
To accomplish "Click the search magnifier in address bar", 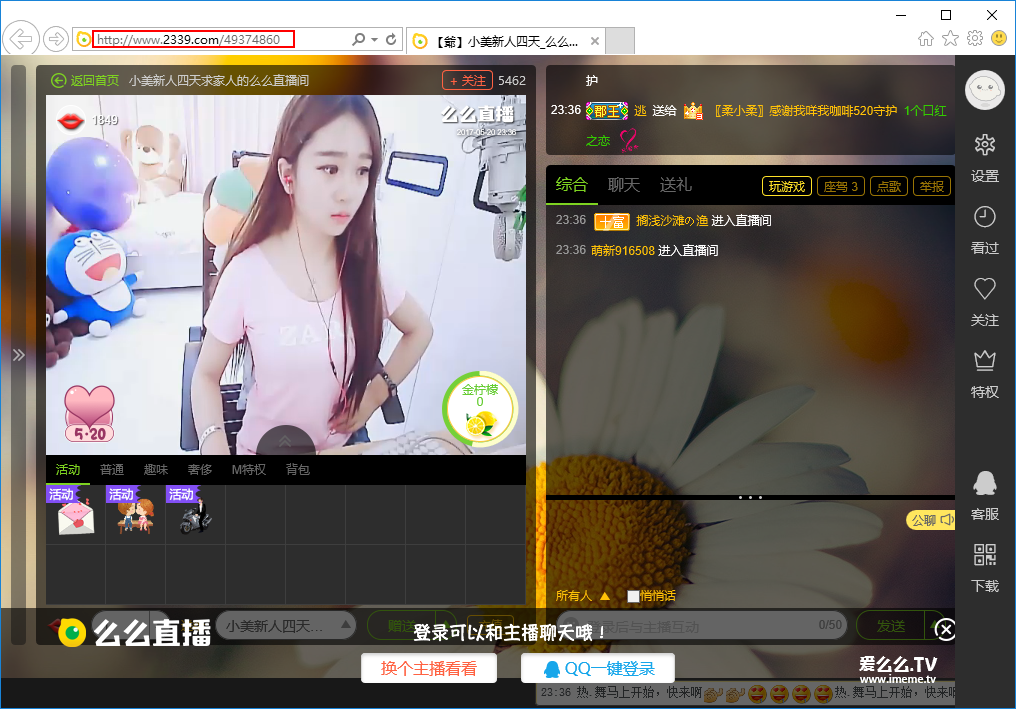I will 358,40.
